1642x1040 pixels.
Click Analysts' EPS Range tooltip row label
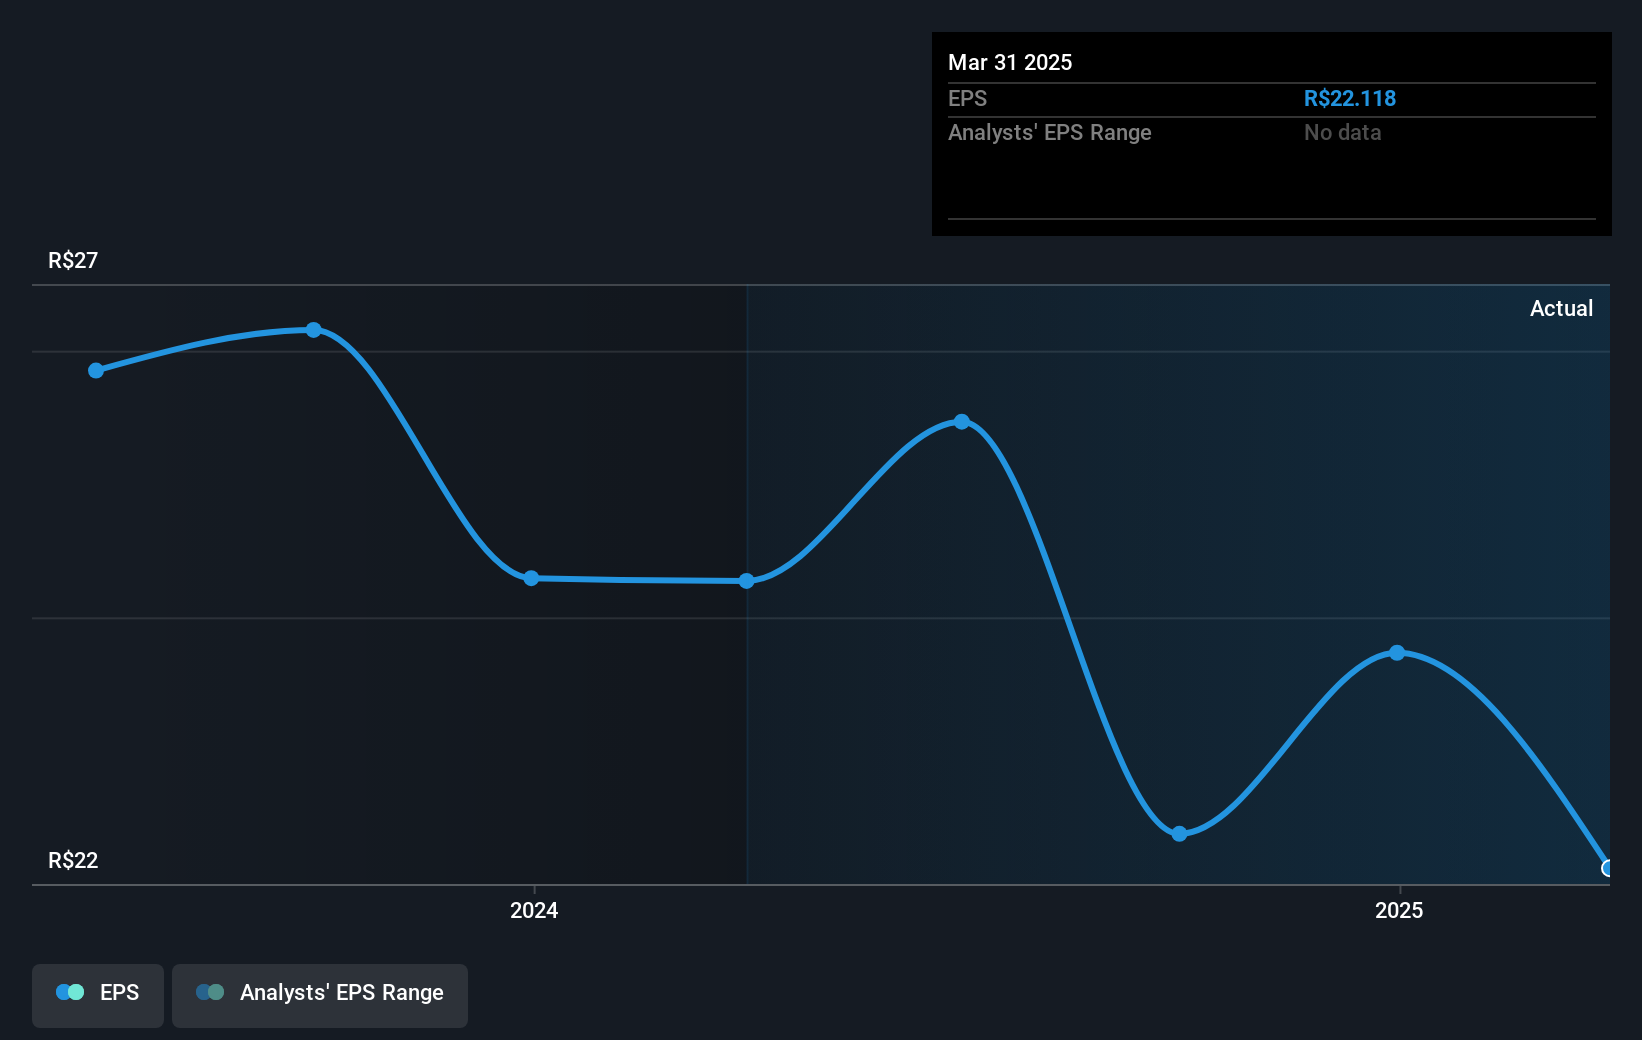point(1050,133)
